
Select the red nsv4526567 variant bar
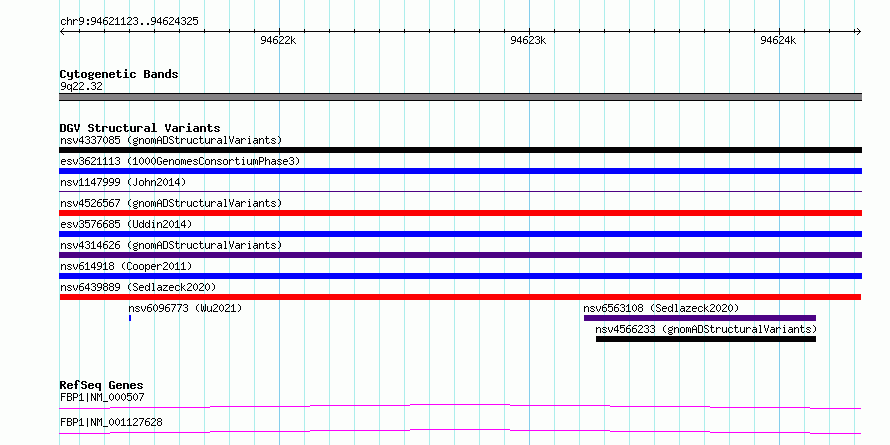pyautogui.click(x=460, y=213)
